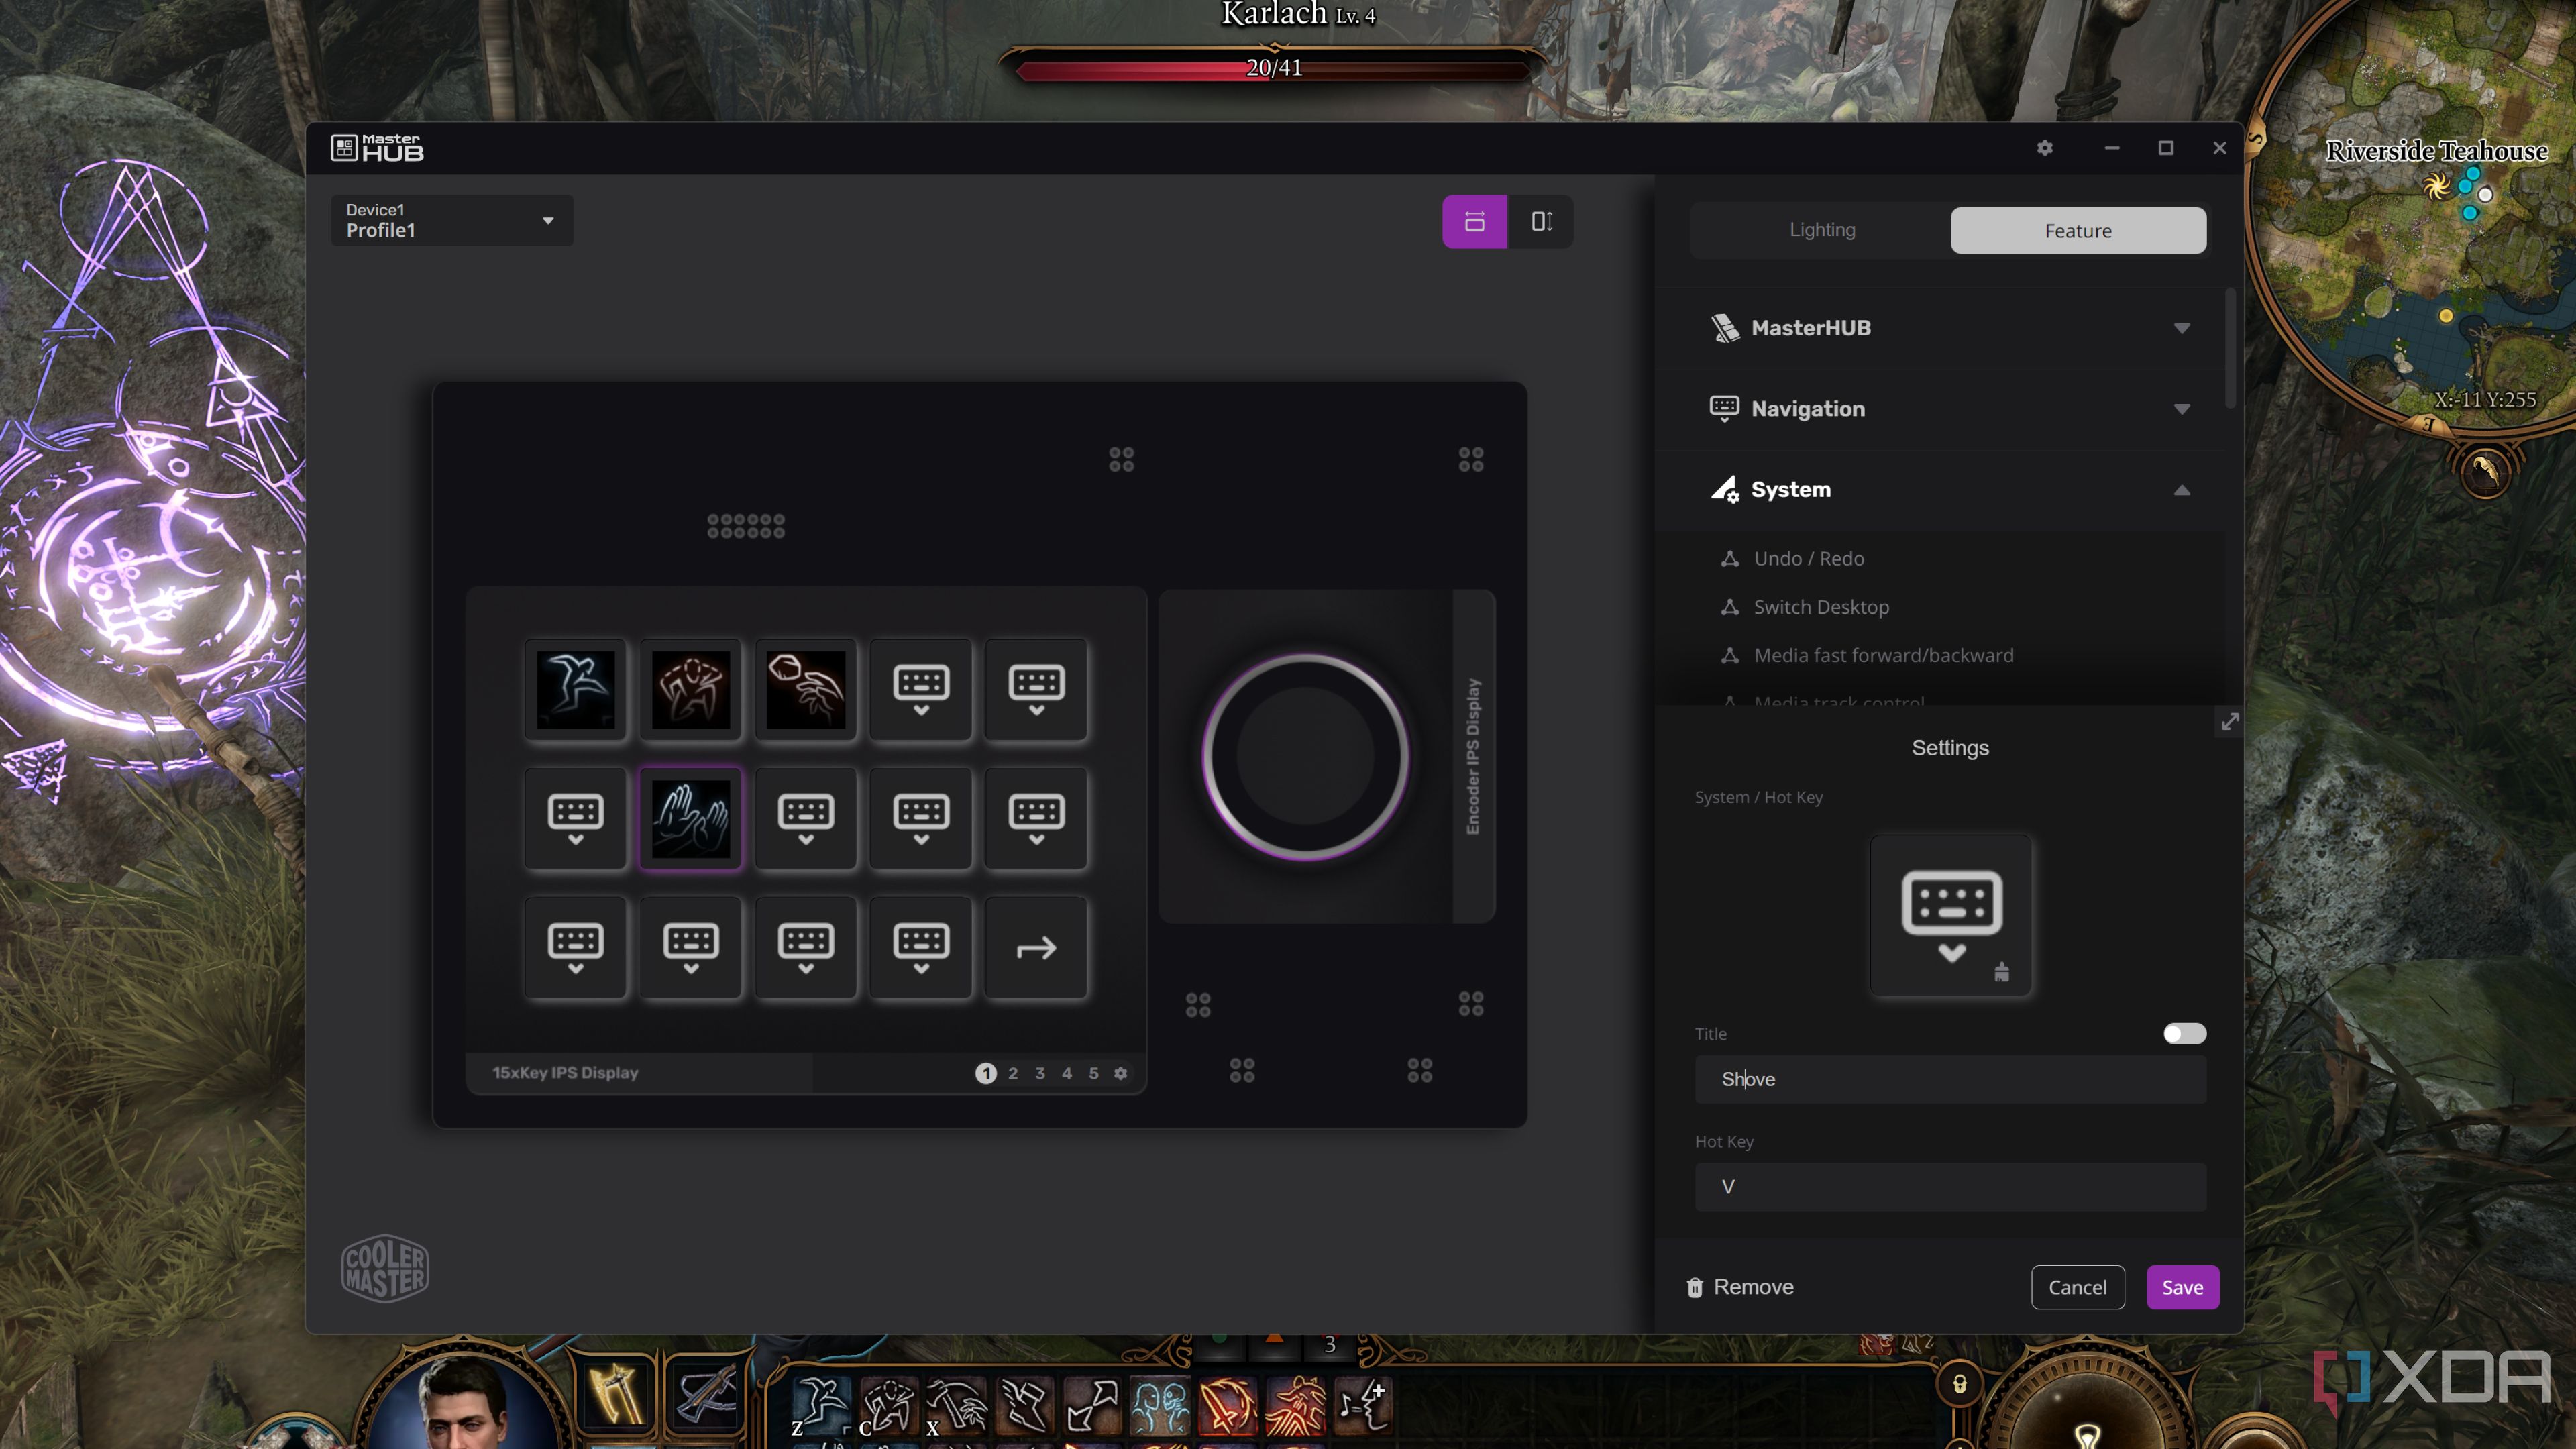Save the hot key settings
Screen dimensions: 2576x1449
[x=2183, y=1287]
